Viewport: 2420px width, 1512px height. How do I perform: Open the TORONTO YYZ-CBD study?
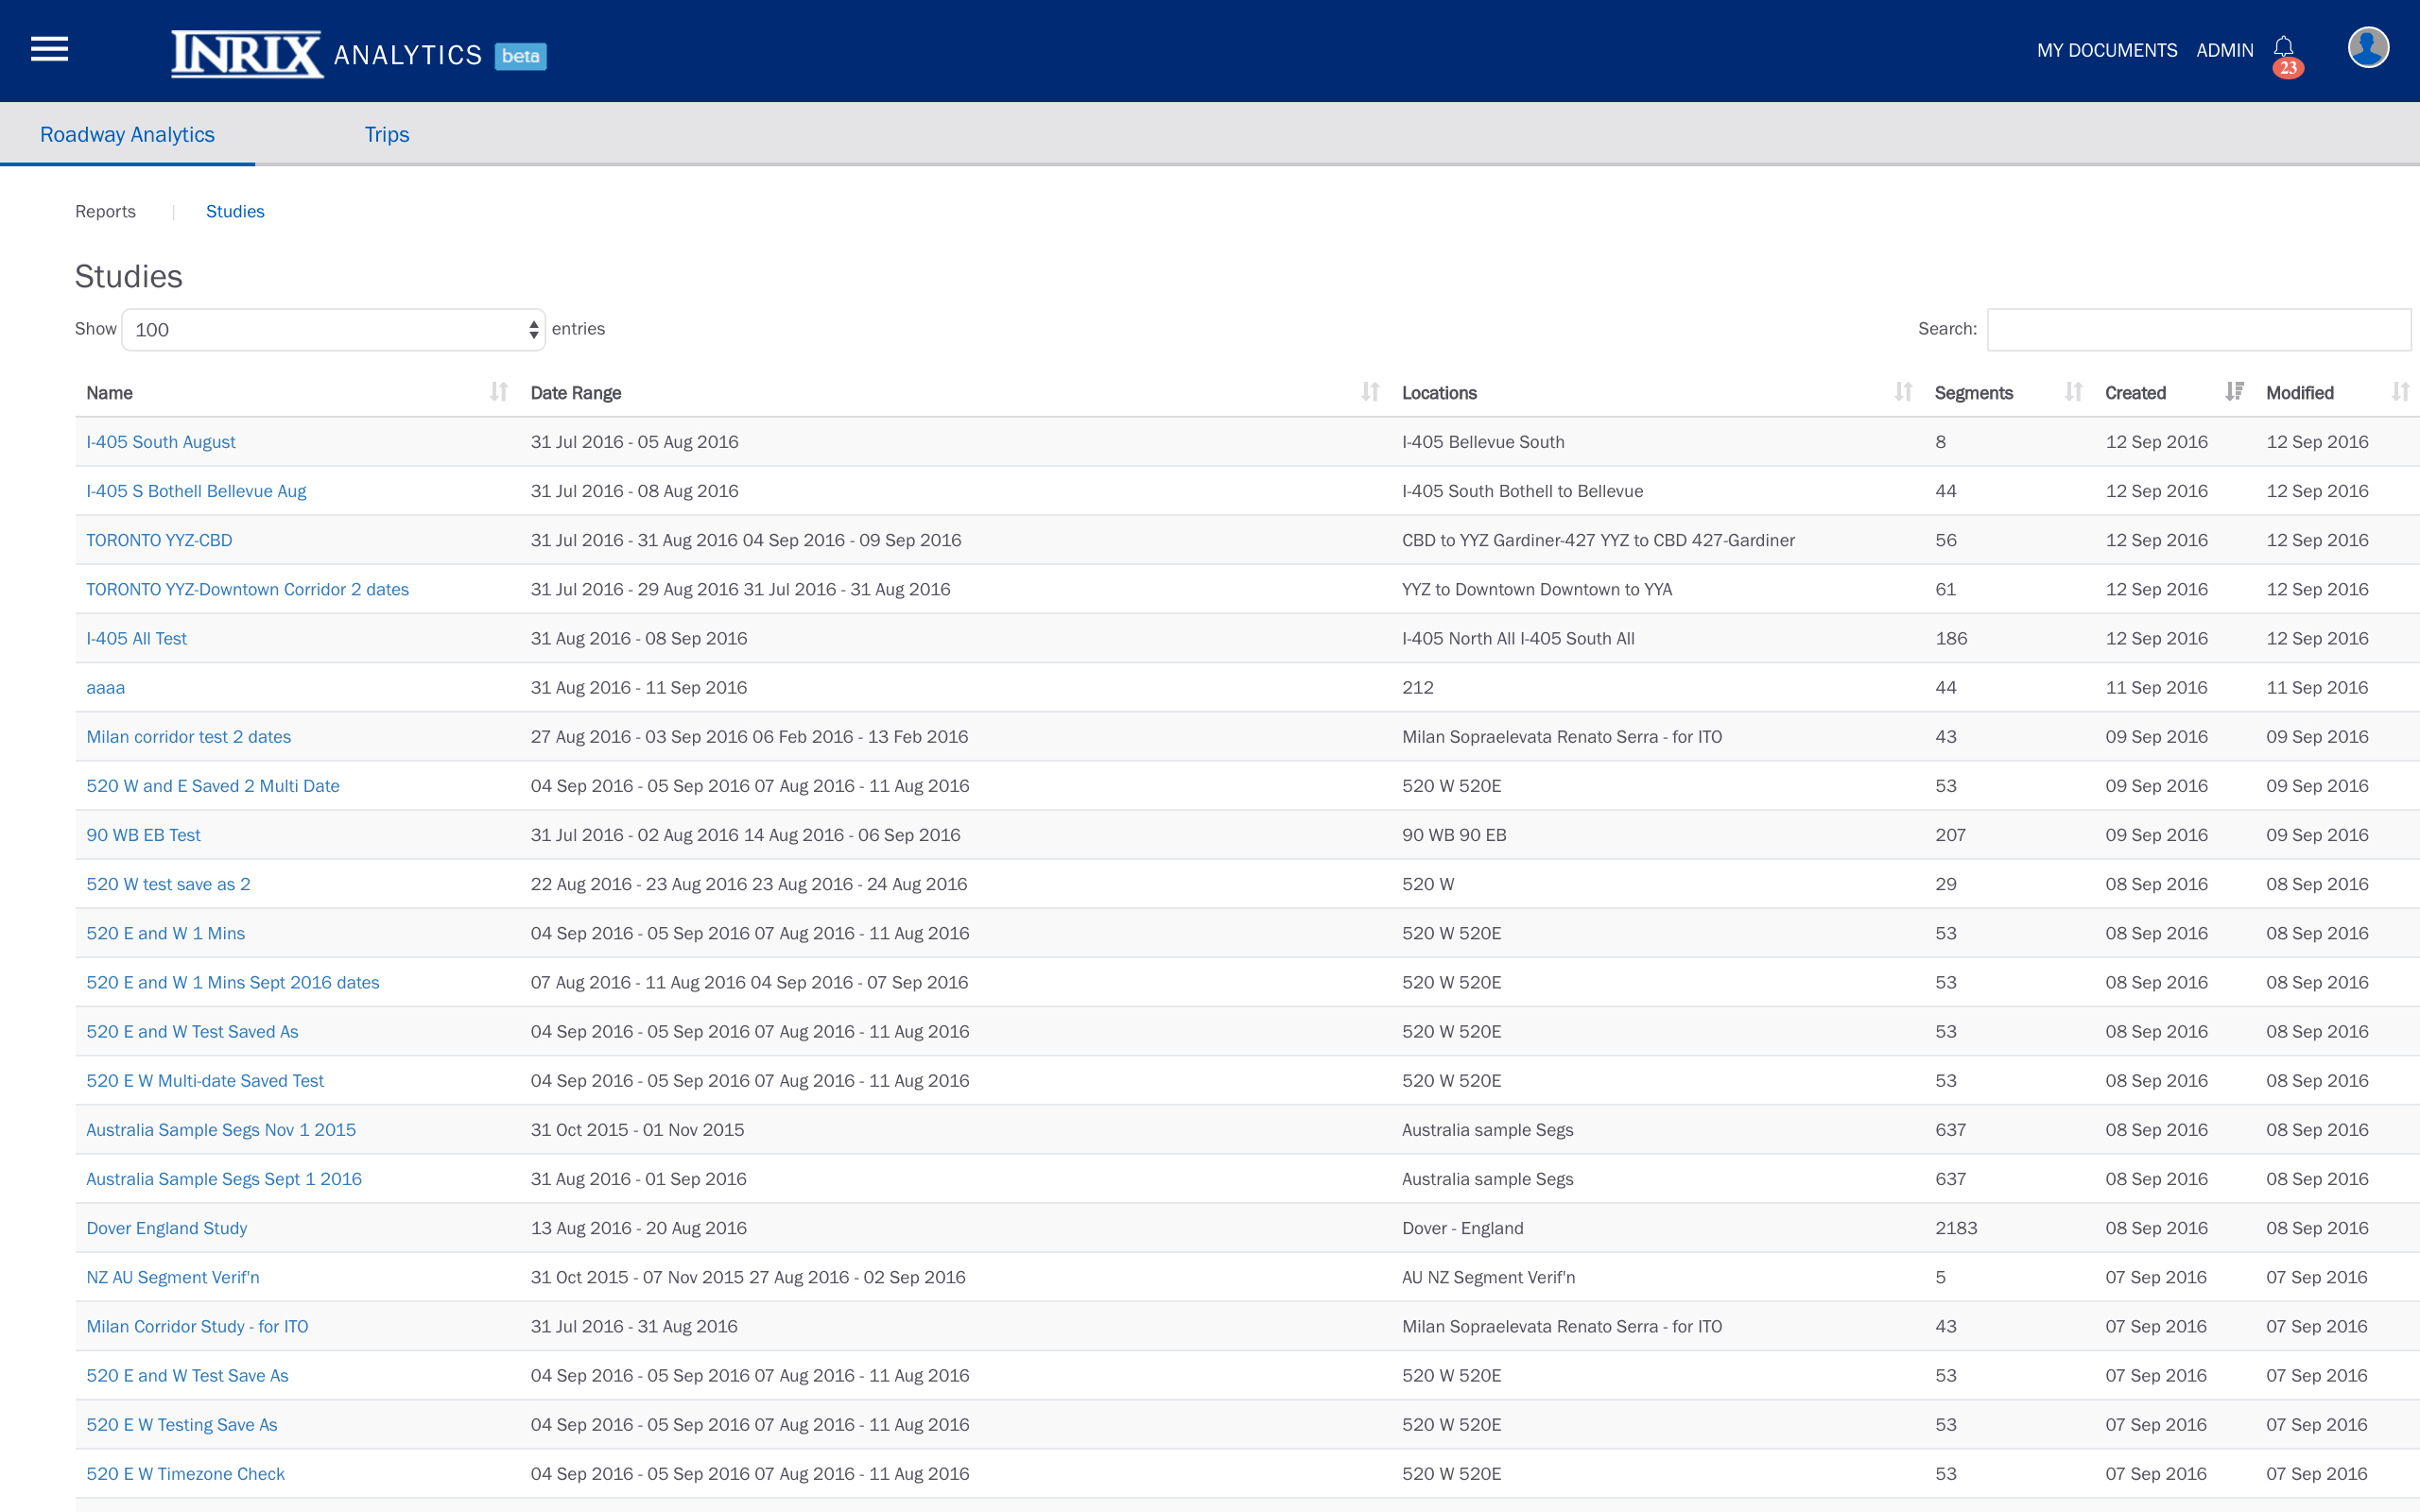(159, 540)
